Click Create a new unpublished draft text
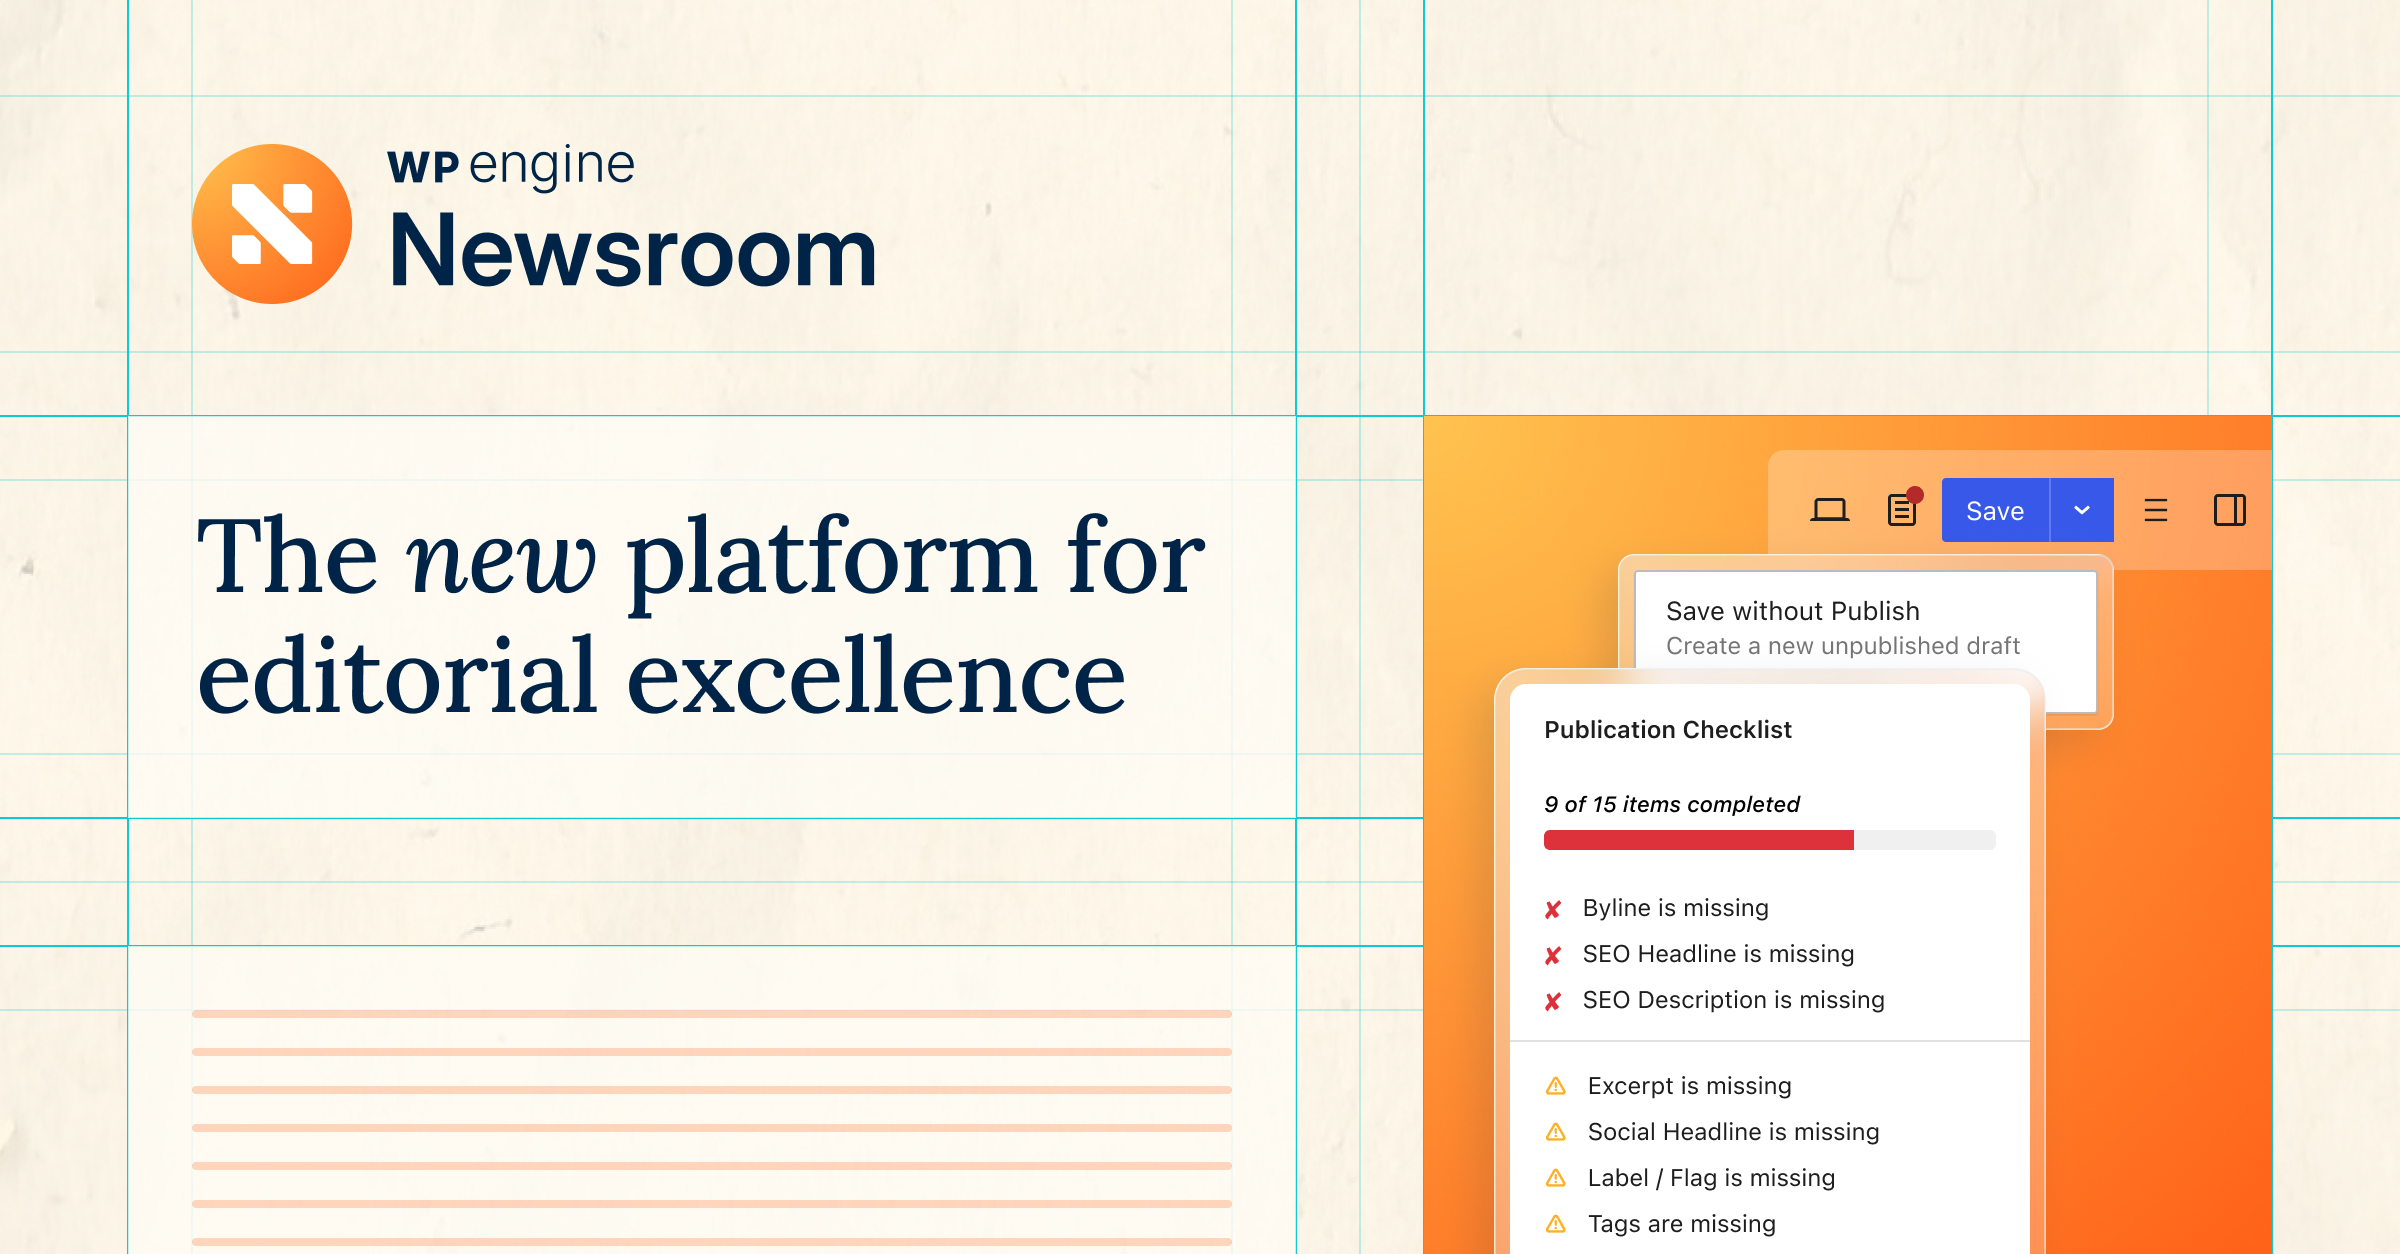Image resolution: width=2400 pixels, height=1254 pixels. [x=1842, y=646]
